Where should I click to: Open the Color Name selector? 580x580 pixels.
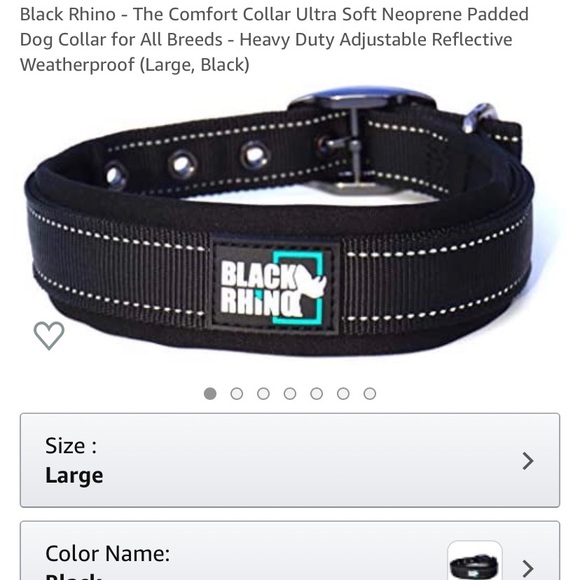[x=290, y=550]
